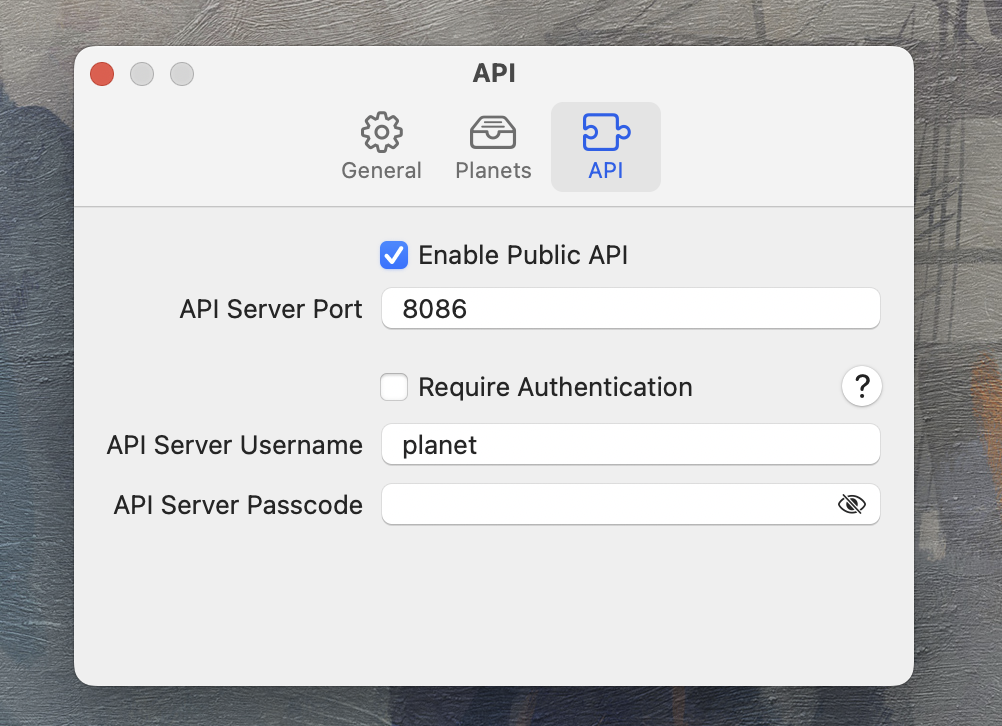Disable the Enable Public API checkbox

394,255
